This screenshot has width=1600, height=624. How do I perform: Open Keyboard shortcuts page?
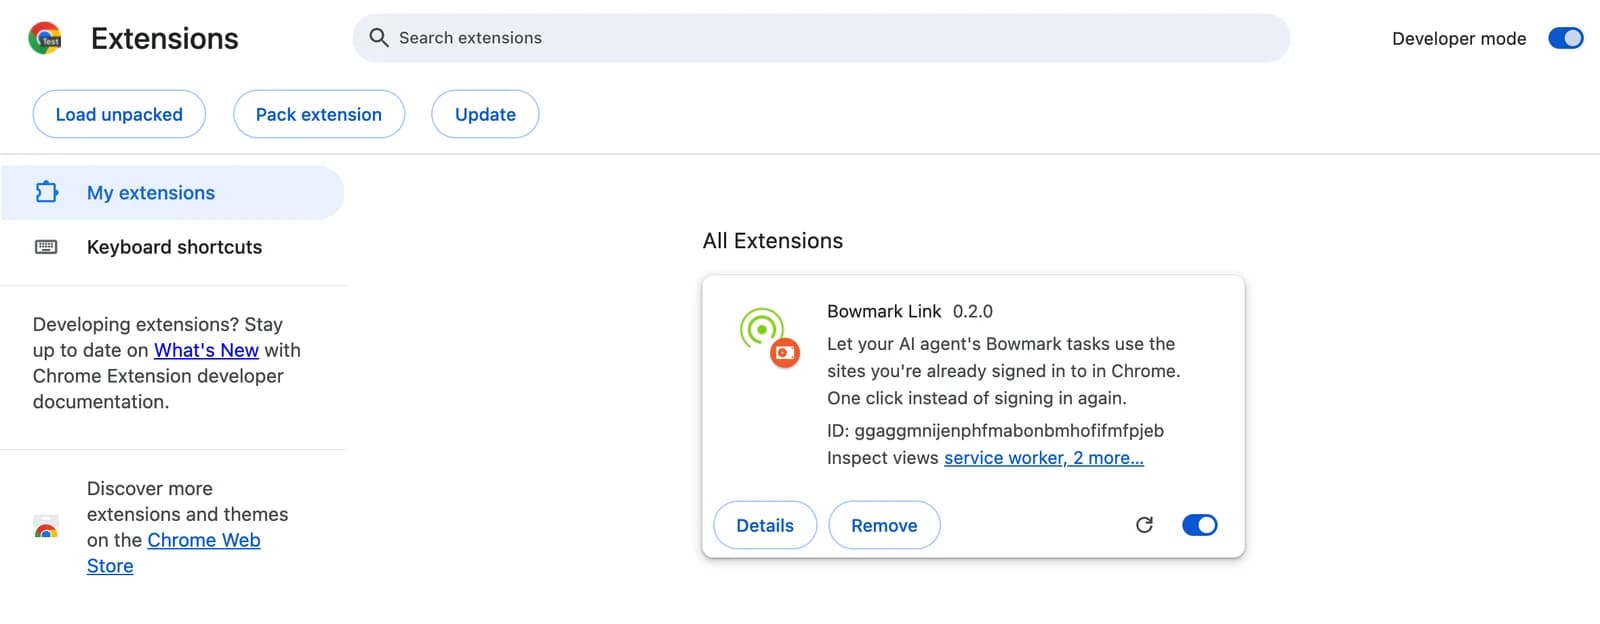[x=172, y=247]
